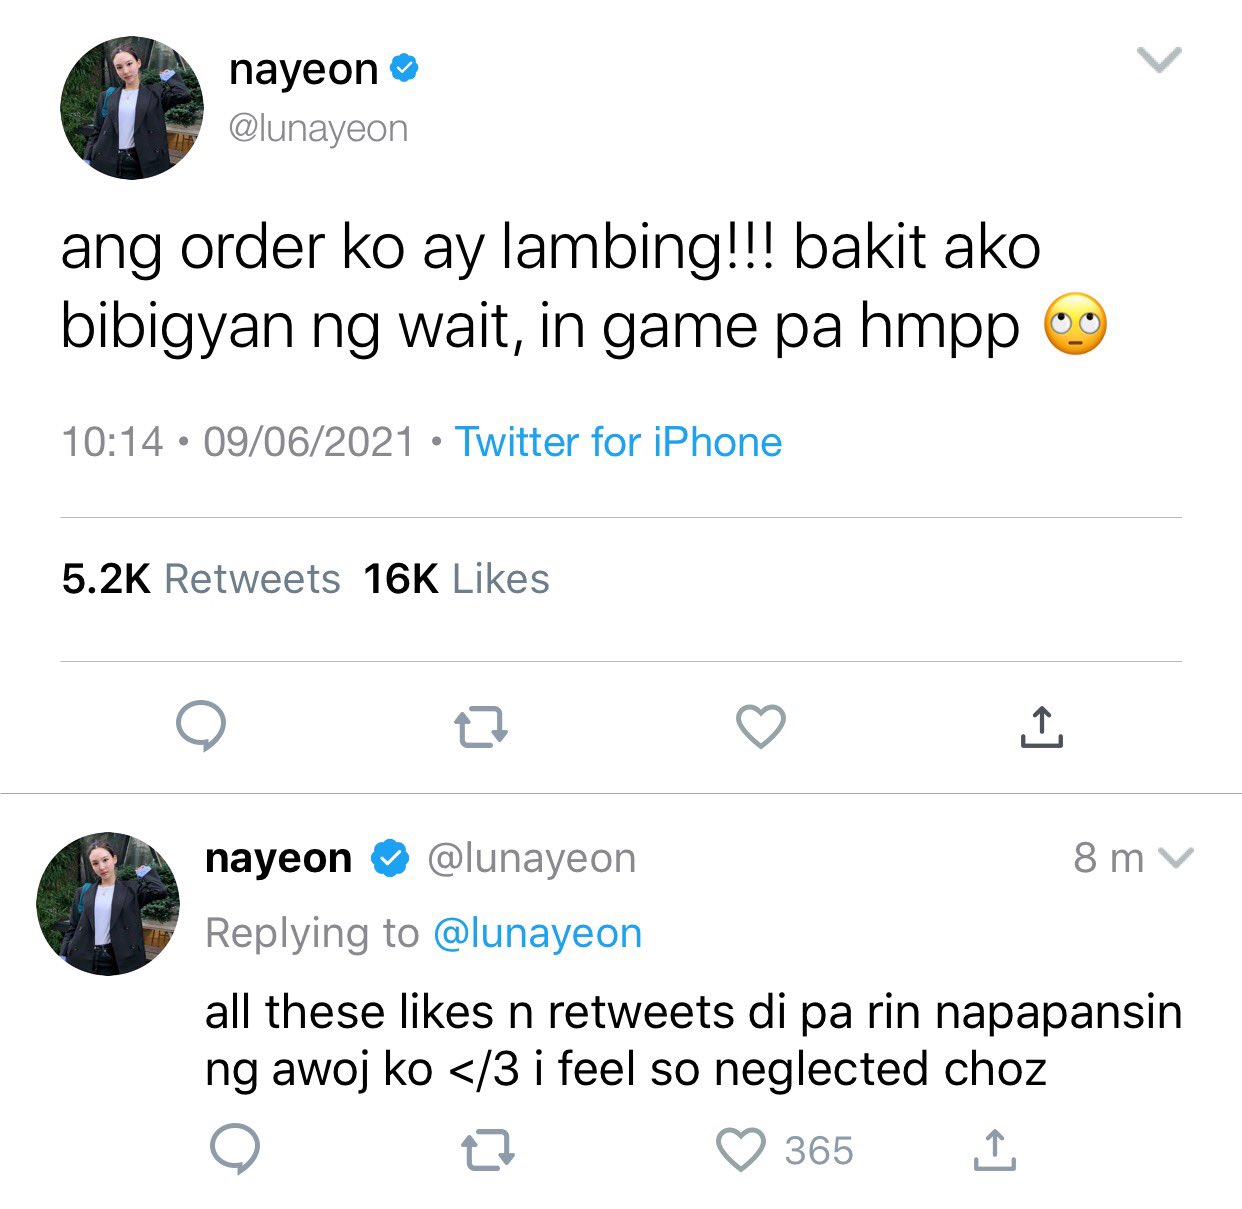The height and width of the screenshot is (1209, 1242).
Task: Reply to the 'neglected choz' reply tweet
Action: [235, 1149]
